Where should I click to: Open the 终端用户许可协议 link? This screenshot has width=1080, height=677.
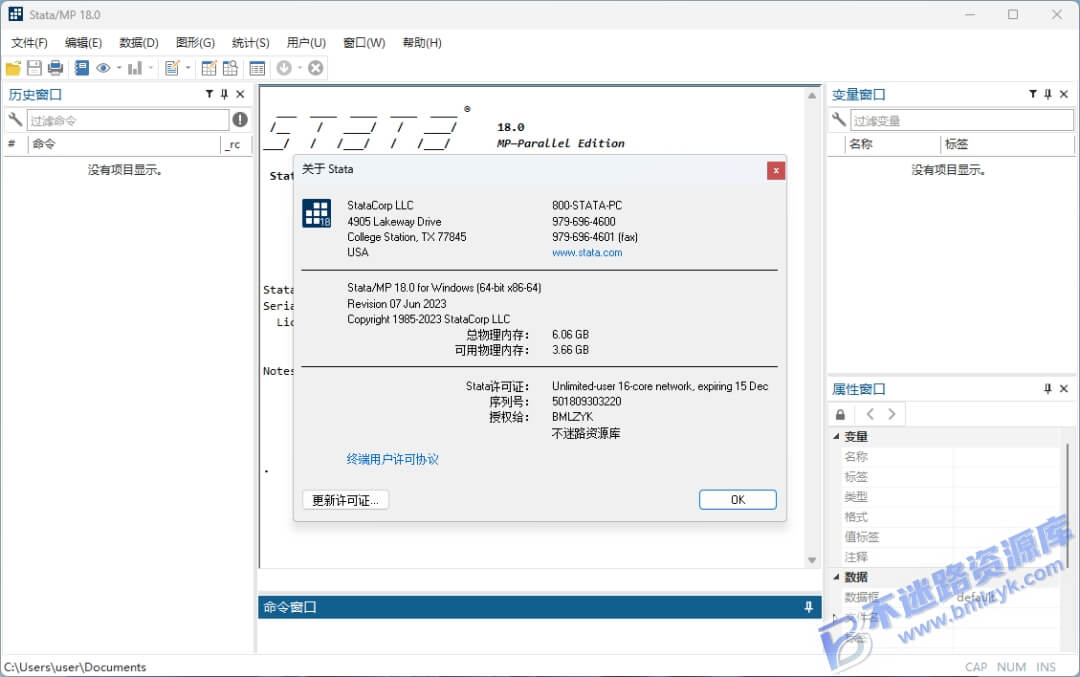click(393, 459)
